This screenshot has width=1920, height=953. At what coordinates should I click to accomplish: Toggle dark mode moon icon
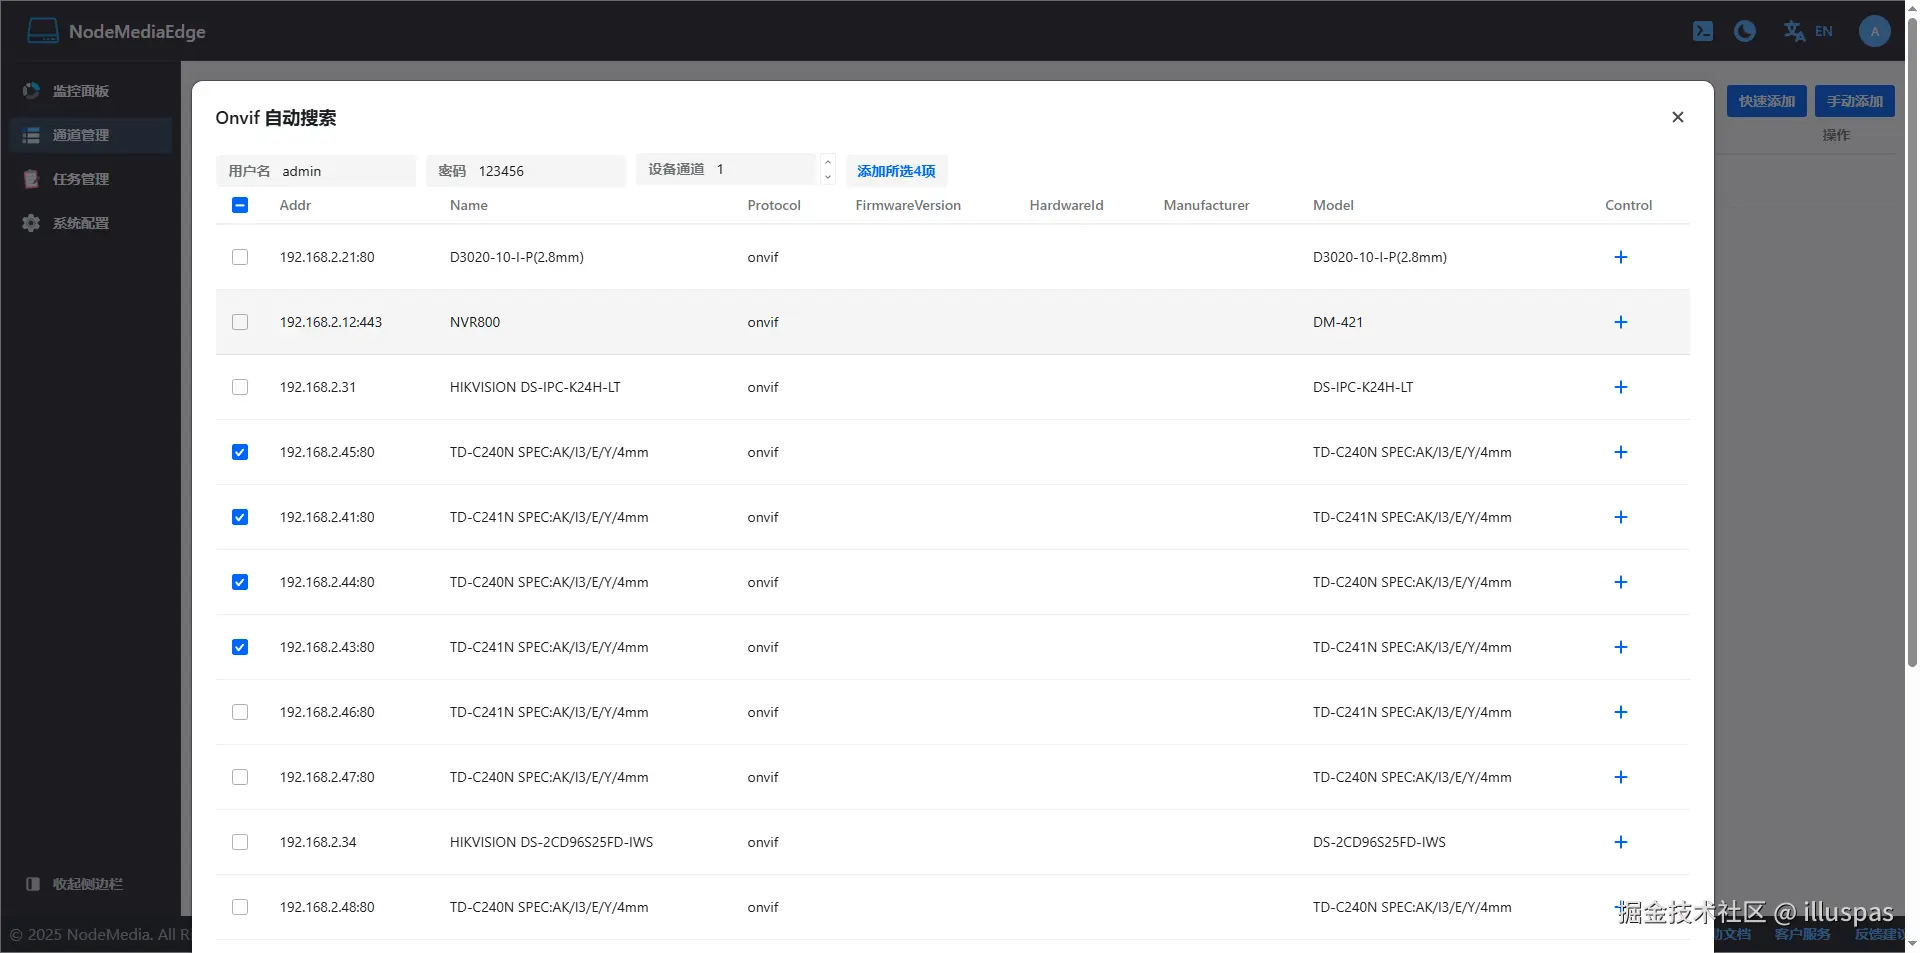click(1745, 31)
